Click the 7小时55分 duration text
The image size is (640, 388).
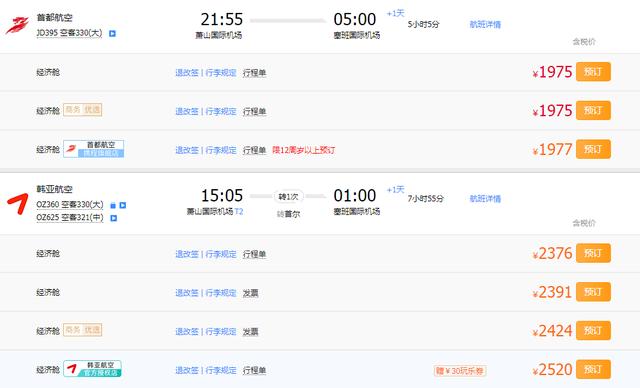pyautogui.click(x=425, y=199)
